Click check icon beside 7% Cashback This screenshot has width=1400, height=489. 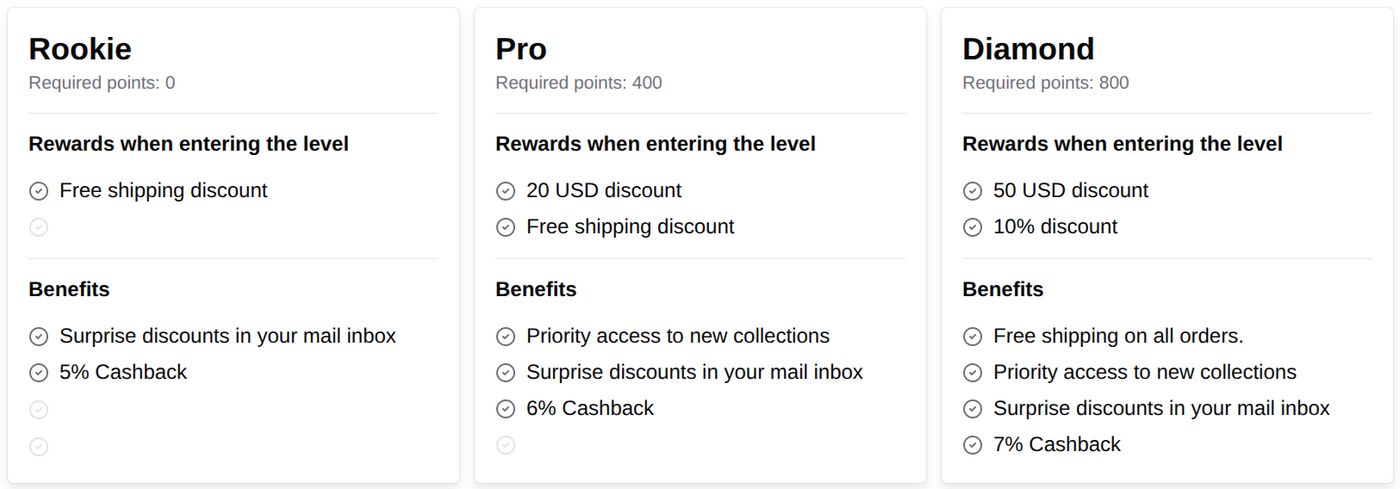tap(972, 445)
